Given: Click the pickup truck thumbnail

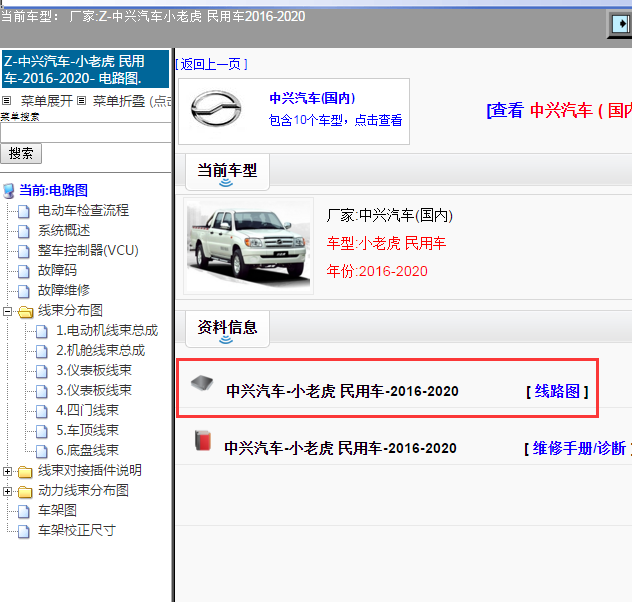Looking at the screenshot, I should point(248,246).
